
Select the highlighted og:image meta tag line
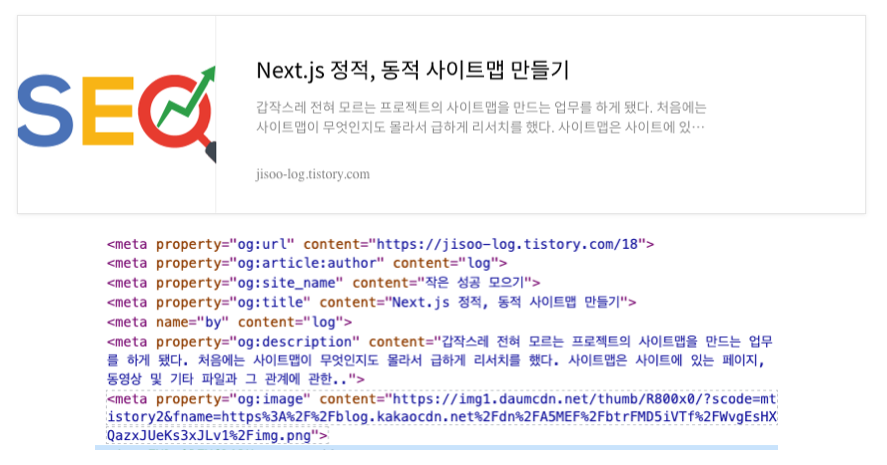tap(442, 417)
